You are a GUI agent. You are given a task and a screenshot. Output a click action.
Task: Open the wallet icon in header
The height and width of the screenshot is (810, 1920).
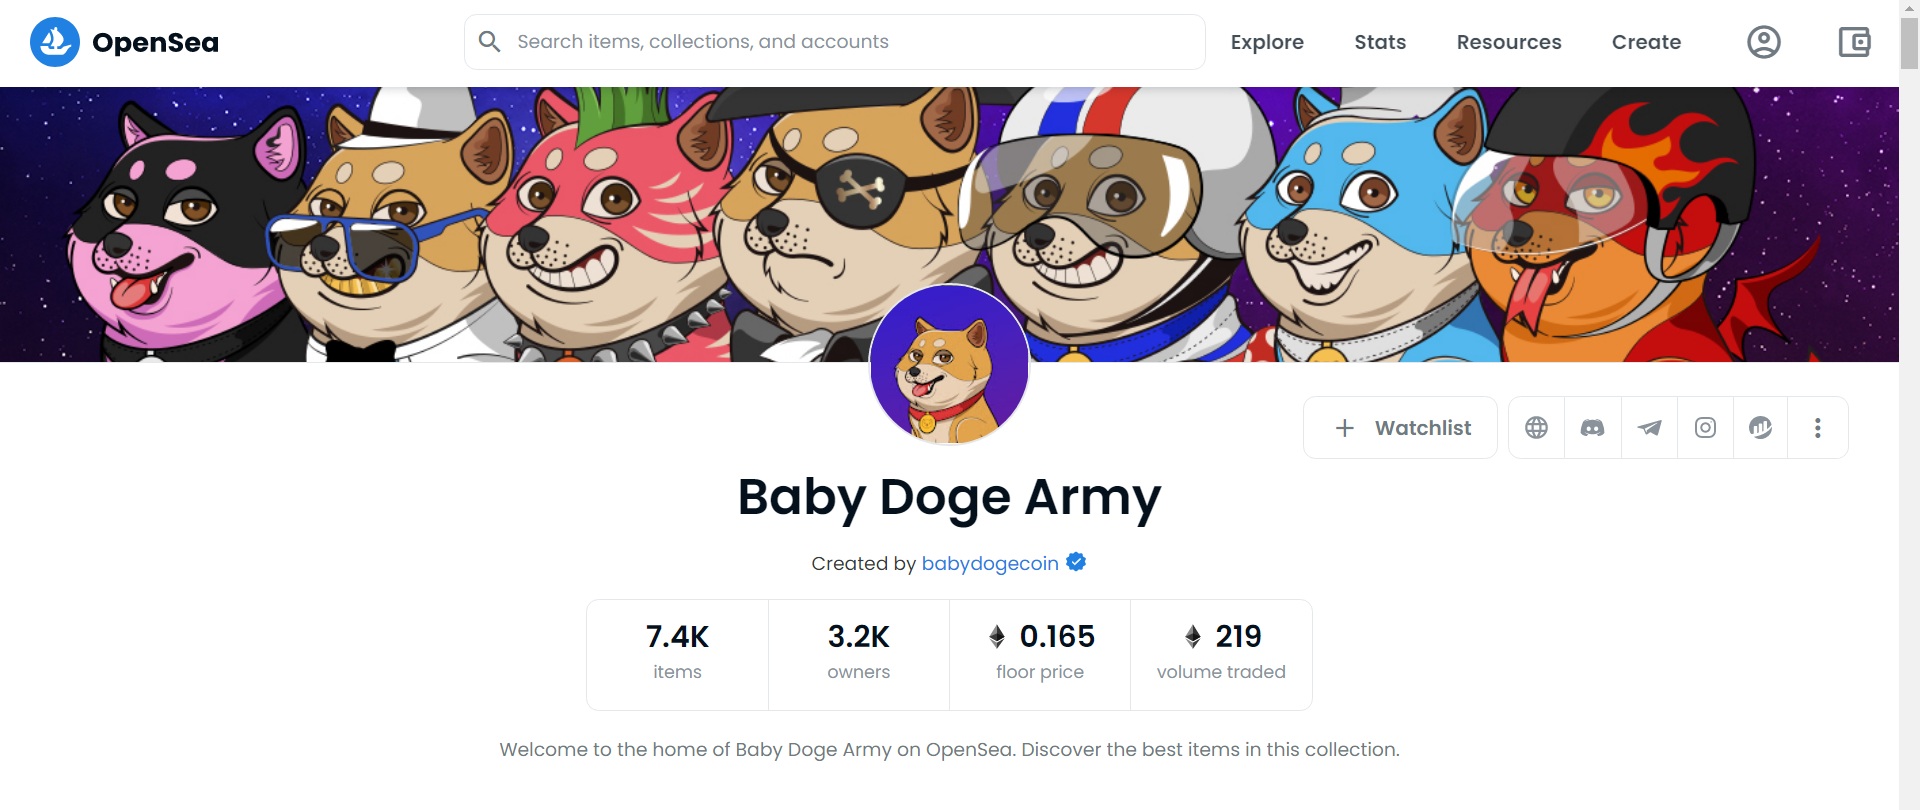[1854, 42]
